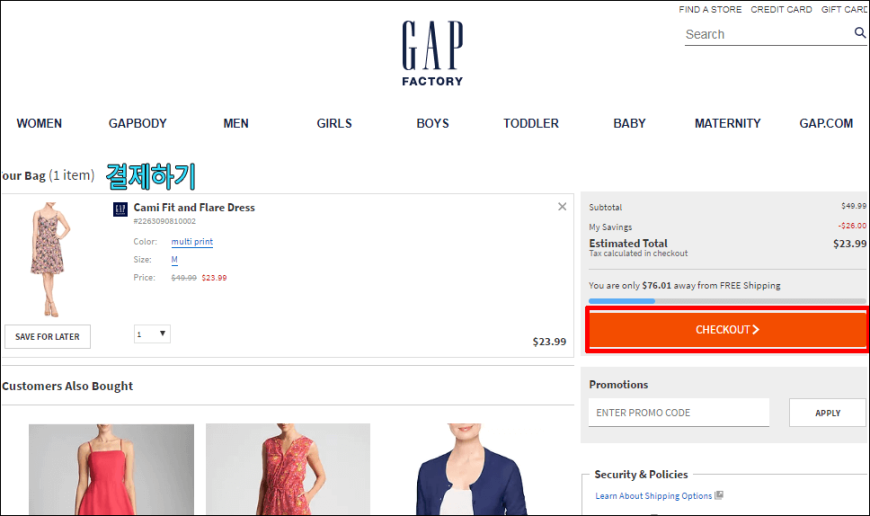Viewport: 870px width, 516px height.
Task: Open FIND A STORE link
Action: click(710, 9)
